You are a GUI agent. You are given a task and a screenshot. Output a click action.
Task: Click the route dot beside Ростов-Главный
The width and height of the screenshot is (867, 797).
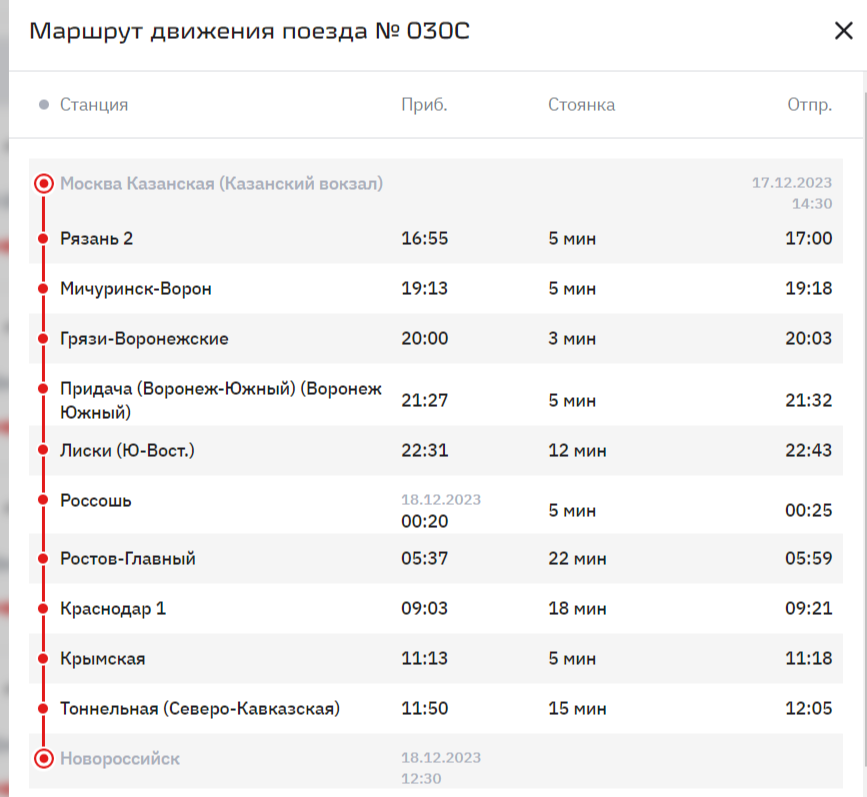[43, 559]
